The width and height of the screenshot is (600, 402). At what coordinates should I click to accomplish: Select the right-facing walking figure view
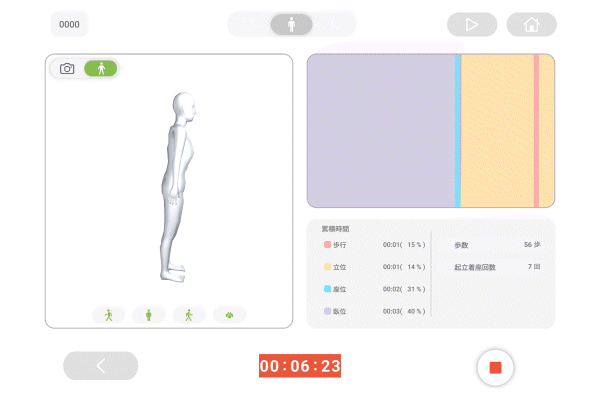coord(189,315)
